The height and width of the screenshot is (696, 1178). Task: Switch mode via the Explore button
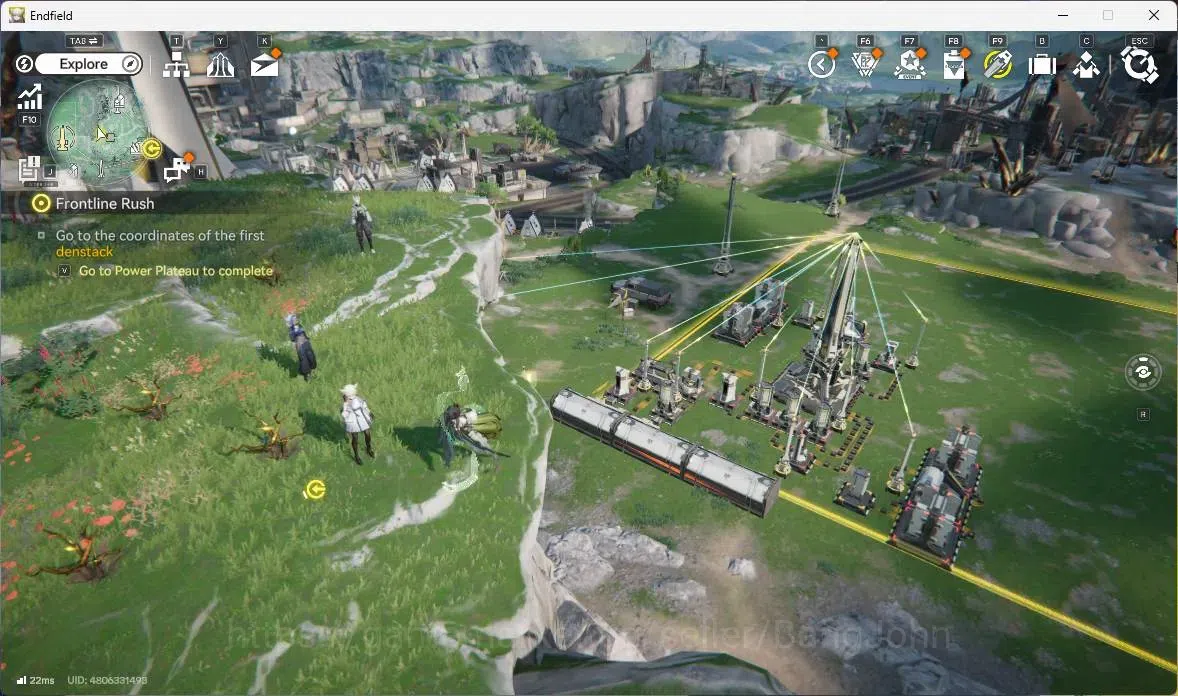coord(88,64)
